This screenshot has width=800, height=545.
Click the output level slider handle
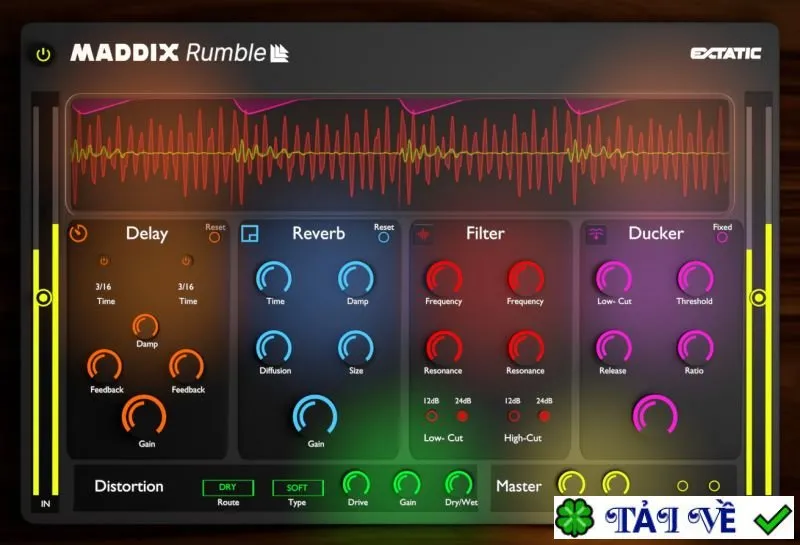click(758, 298)
